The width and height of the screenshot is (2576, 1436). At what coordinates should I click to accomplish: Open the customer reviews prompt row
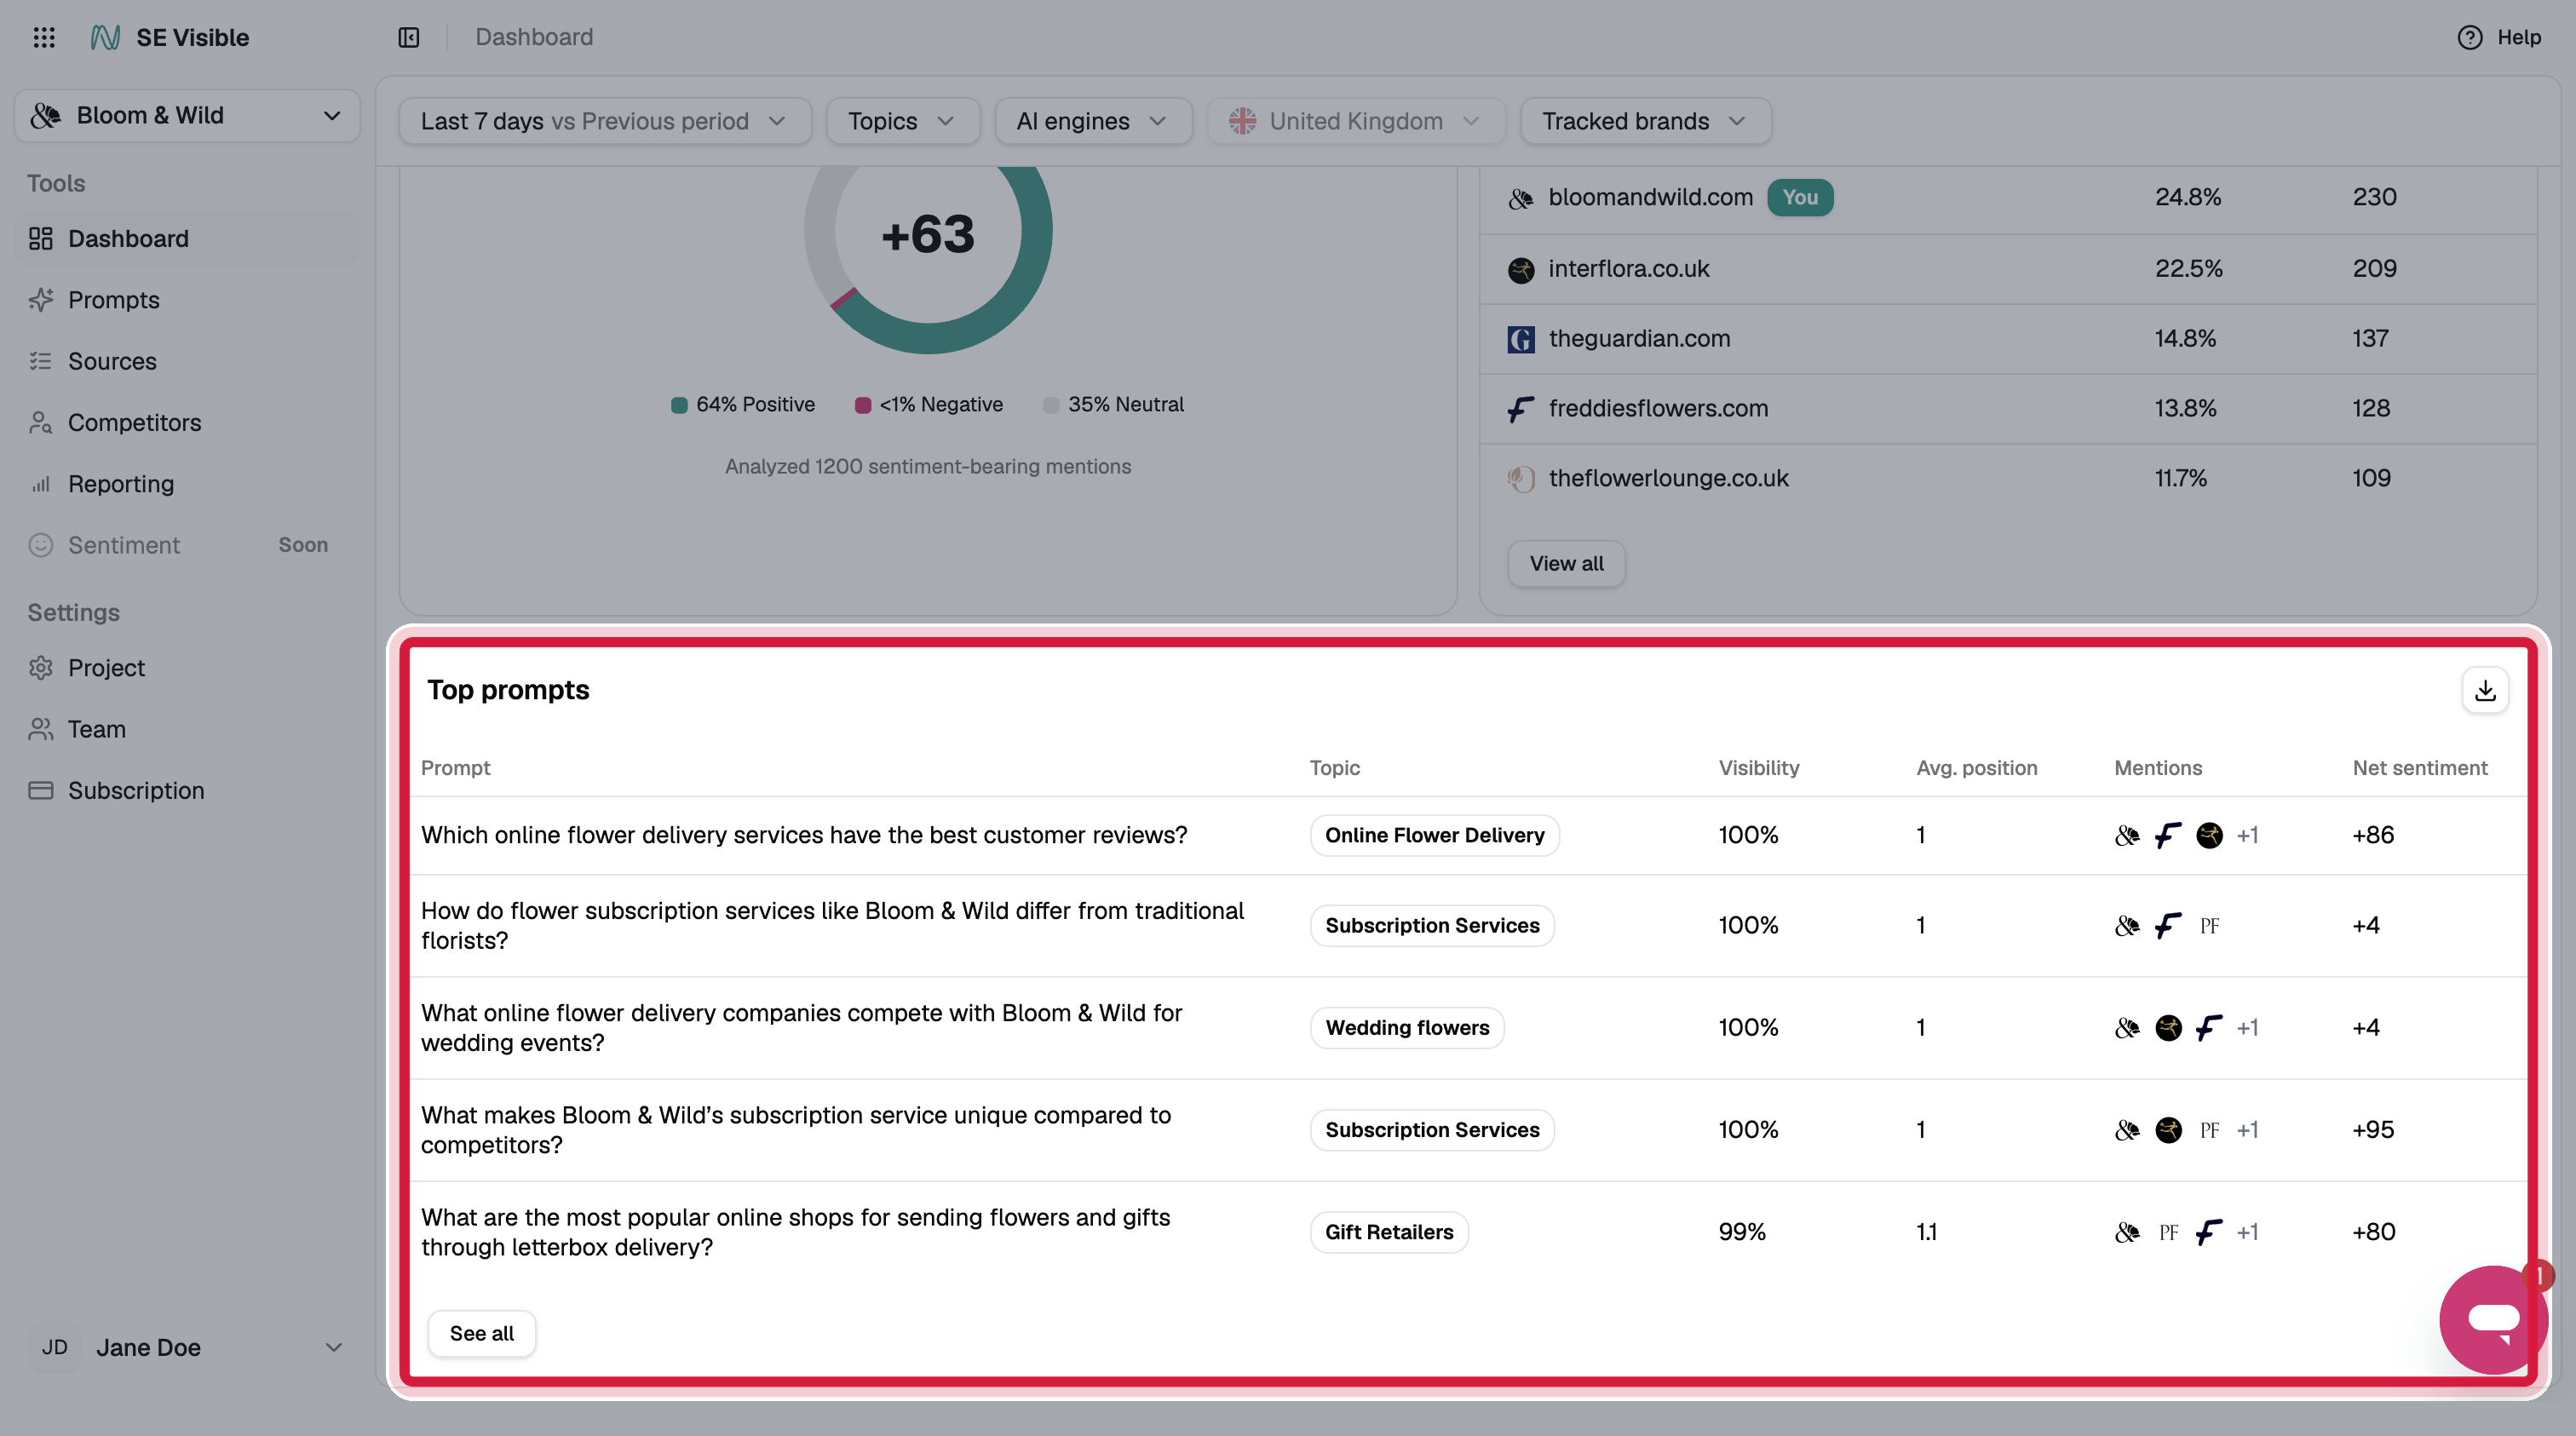click(x=1468, y=835)
